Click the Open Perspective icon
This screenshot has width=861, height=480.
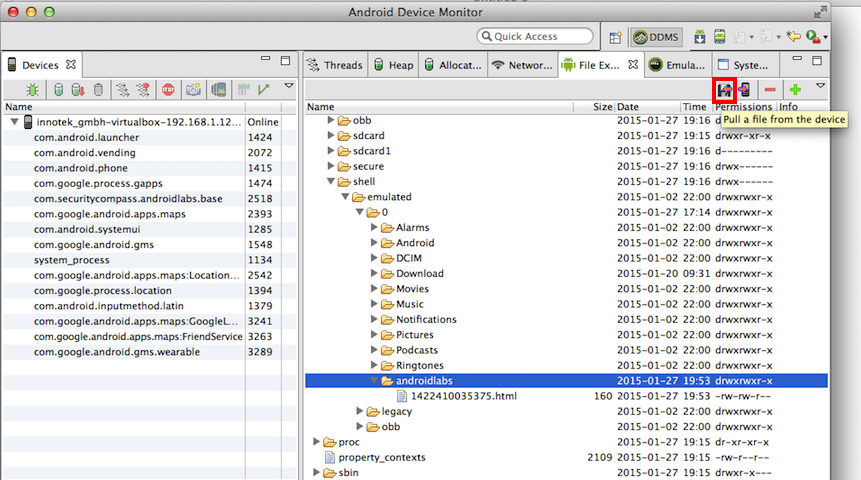[616, 37]
